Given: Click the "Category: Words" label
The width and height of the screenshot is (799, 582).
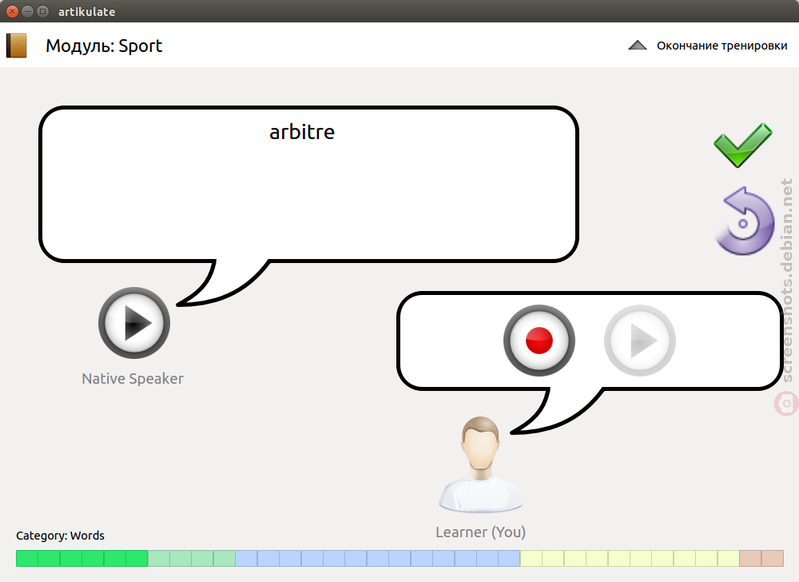Looking at the screenshot, I should coord(60,536).
